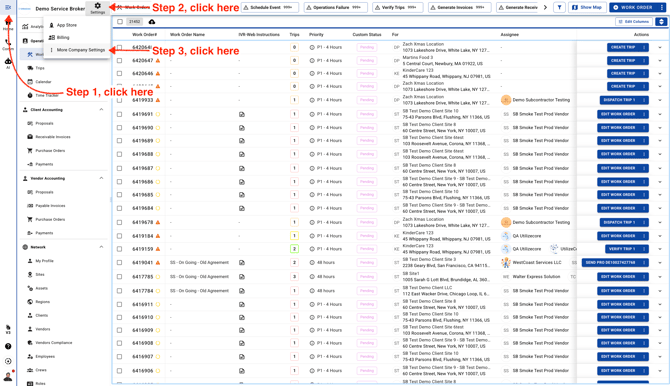The height and width of the screenshot is (386, 670).
Task: Click the Demo Subcontractor Testing avatar for 6419933
Action: (506, 100)
